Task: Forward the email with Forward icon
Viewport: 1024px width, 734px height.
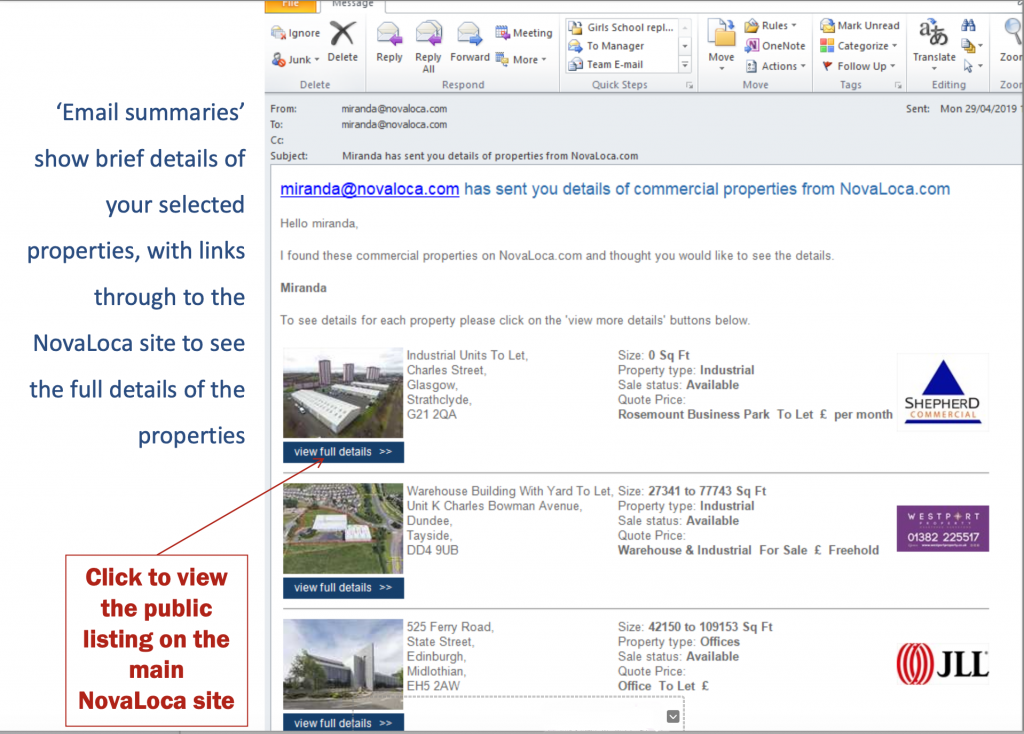Action: pyautogui.click(x=469, y=33)
